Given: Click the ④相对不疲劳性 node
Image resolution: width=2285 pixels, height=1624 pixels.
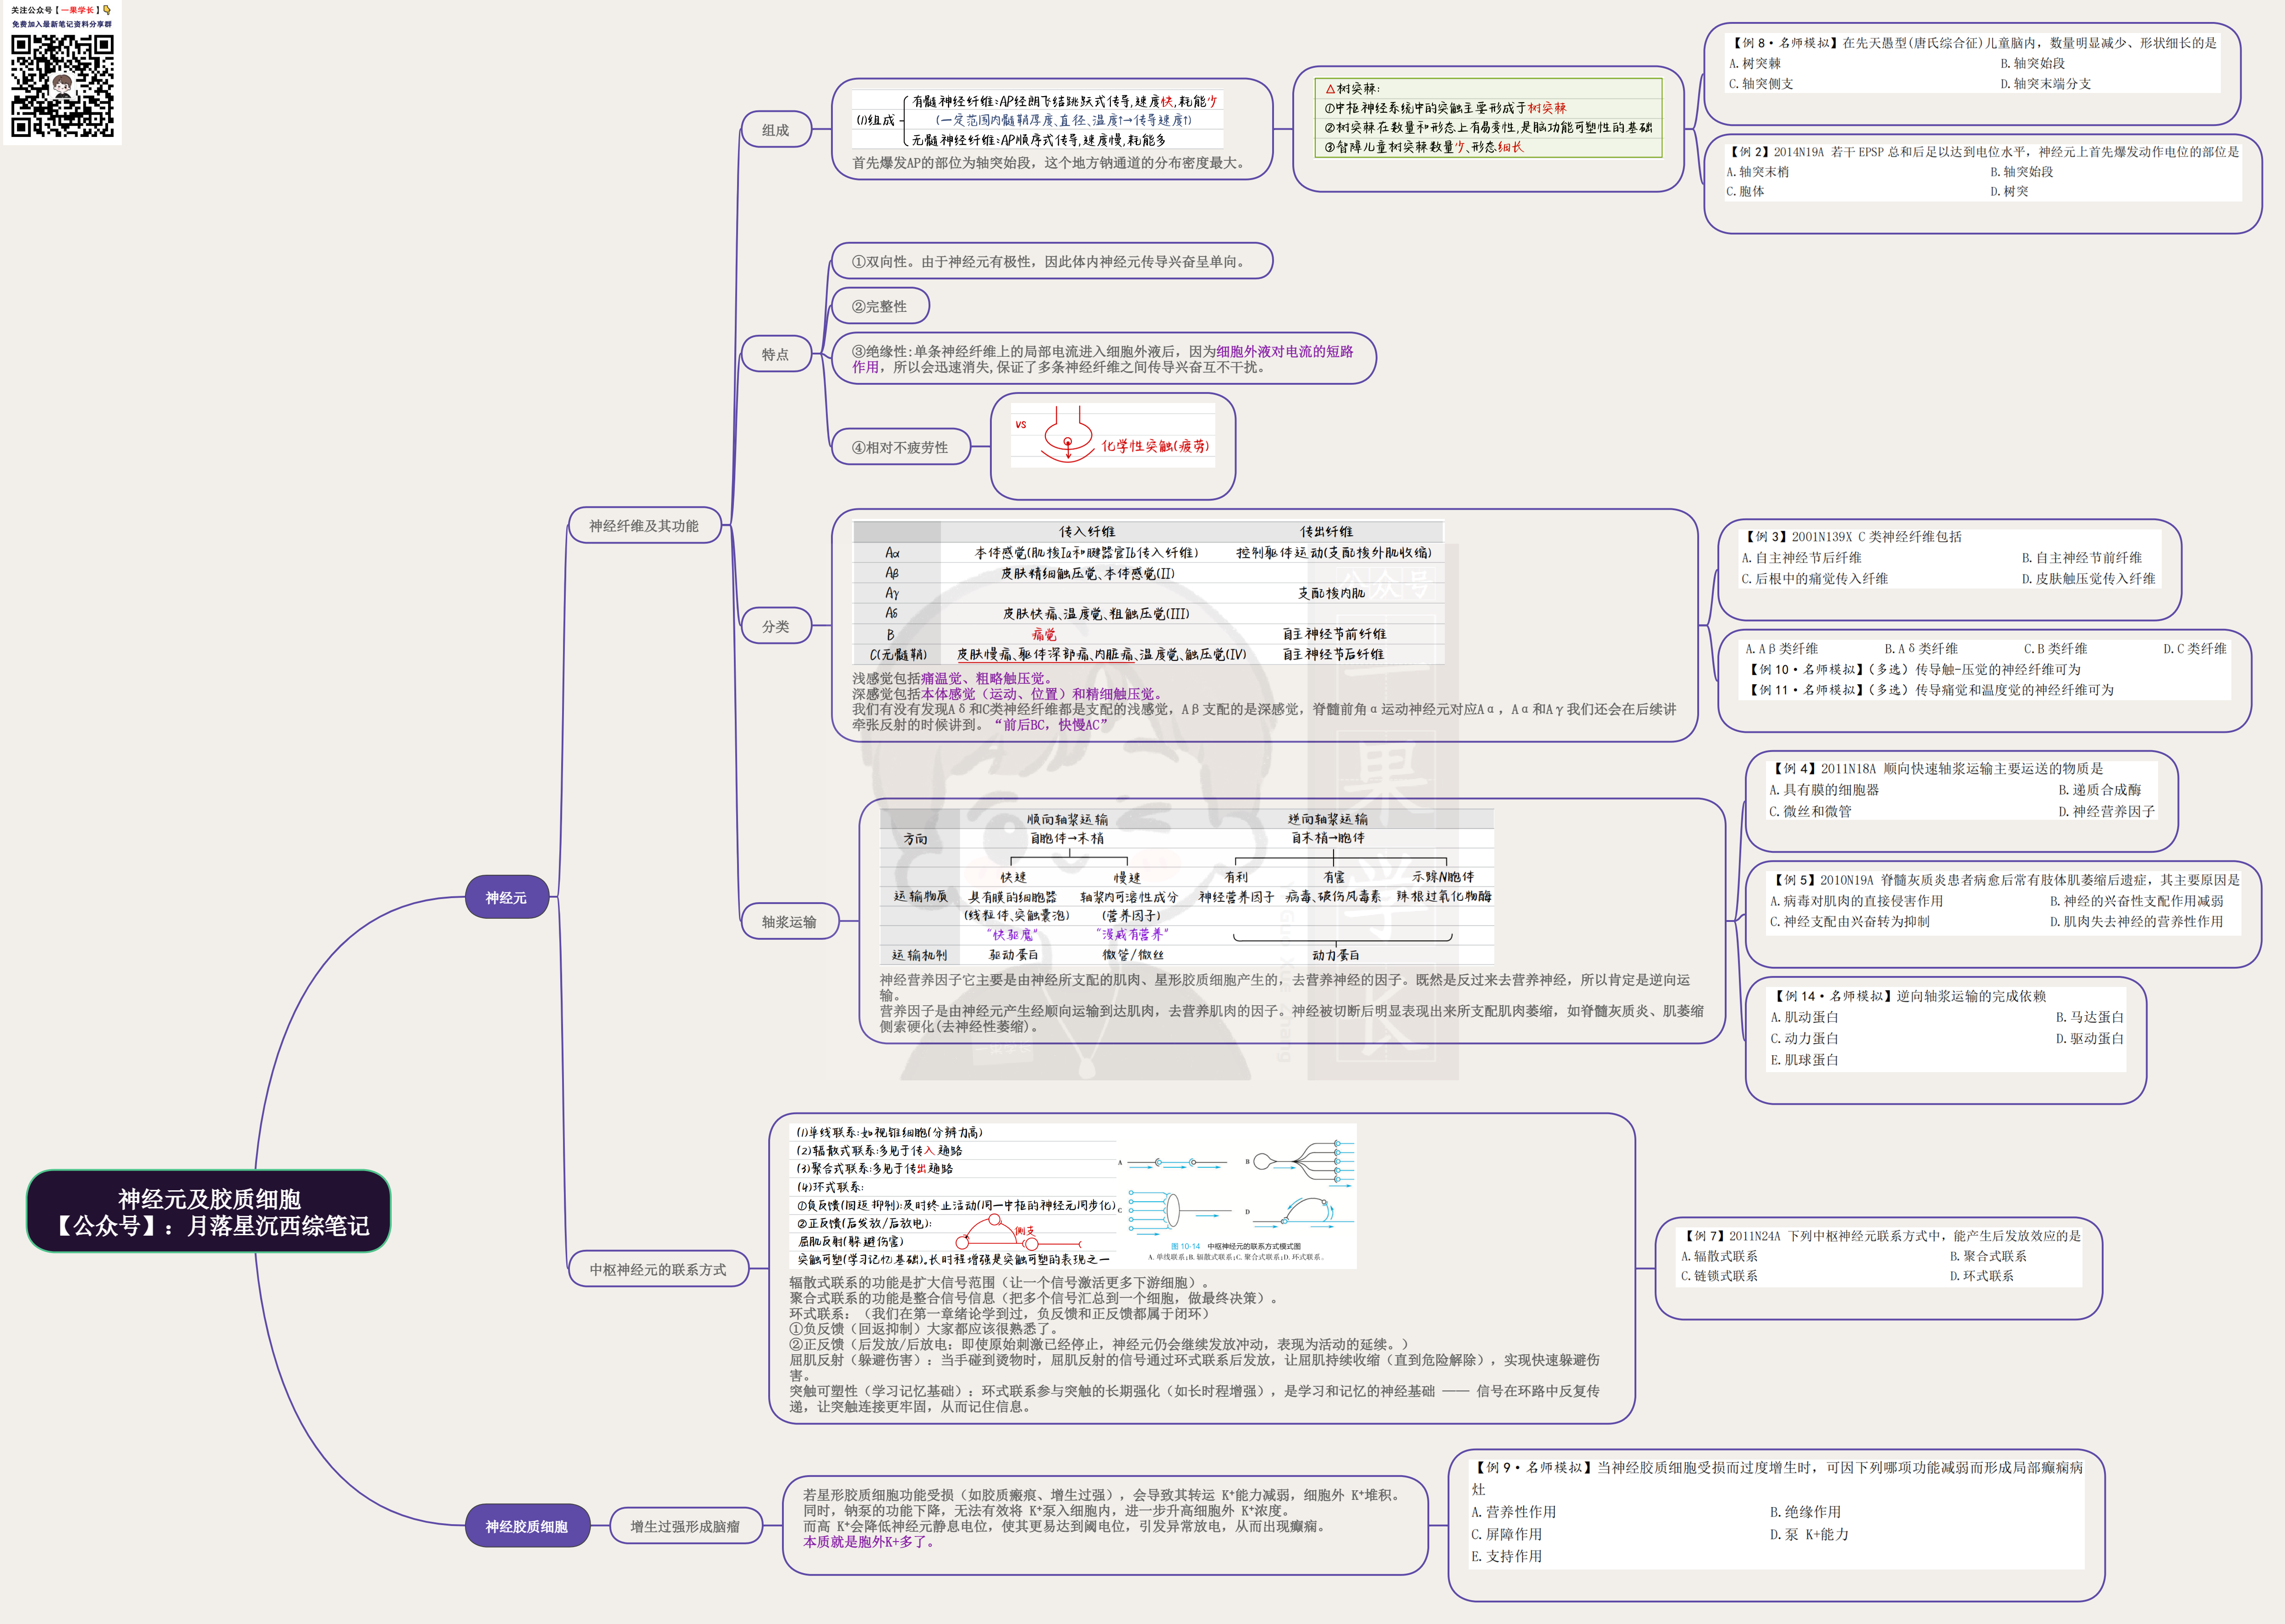Looking at the screenshot, I should point(901,447).
